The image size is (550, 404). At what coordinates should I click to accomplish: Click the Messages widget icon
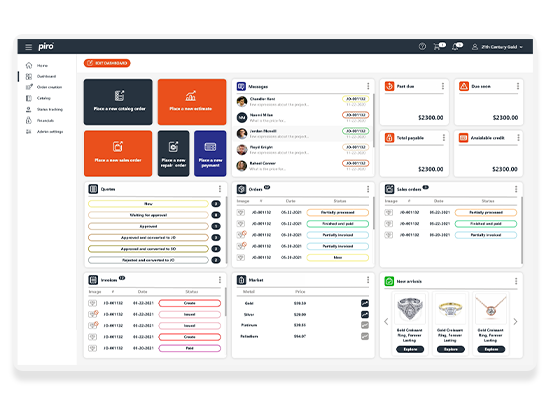(241, 86)
